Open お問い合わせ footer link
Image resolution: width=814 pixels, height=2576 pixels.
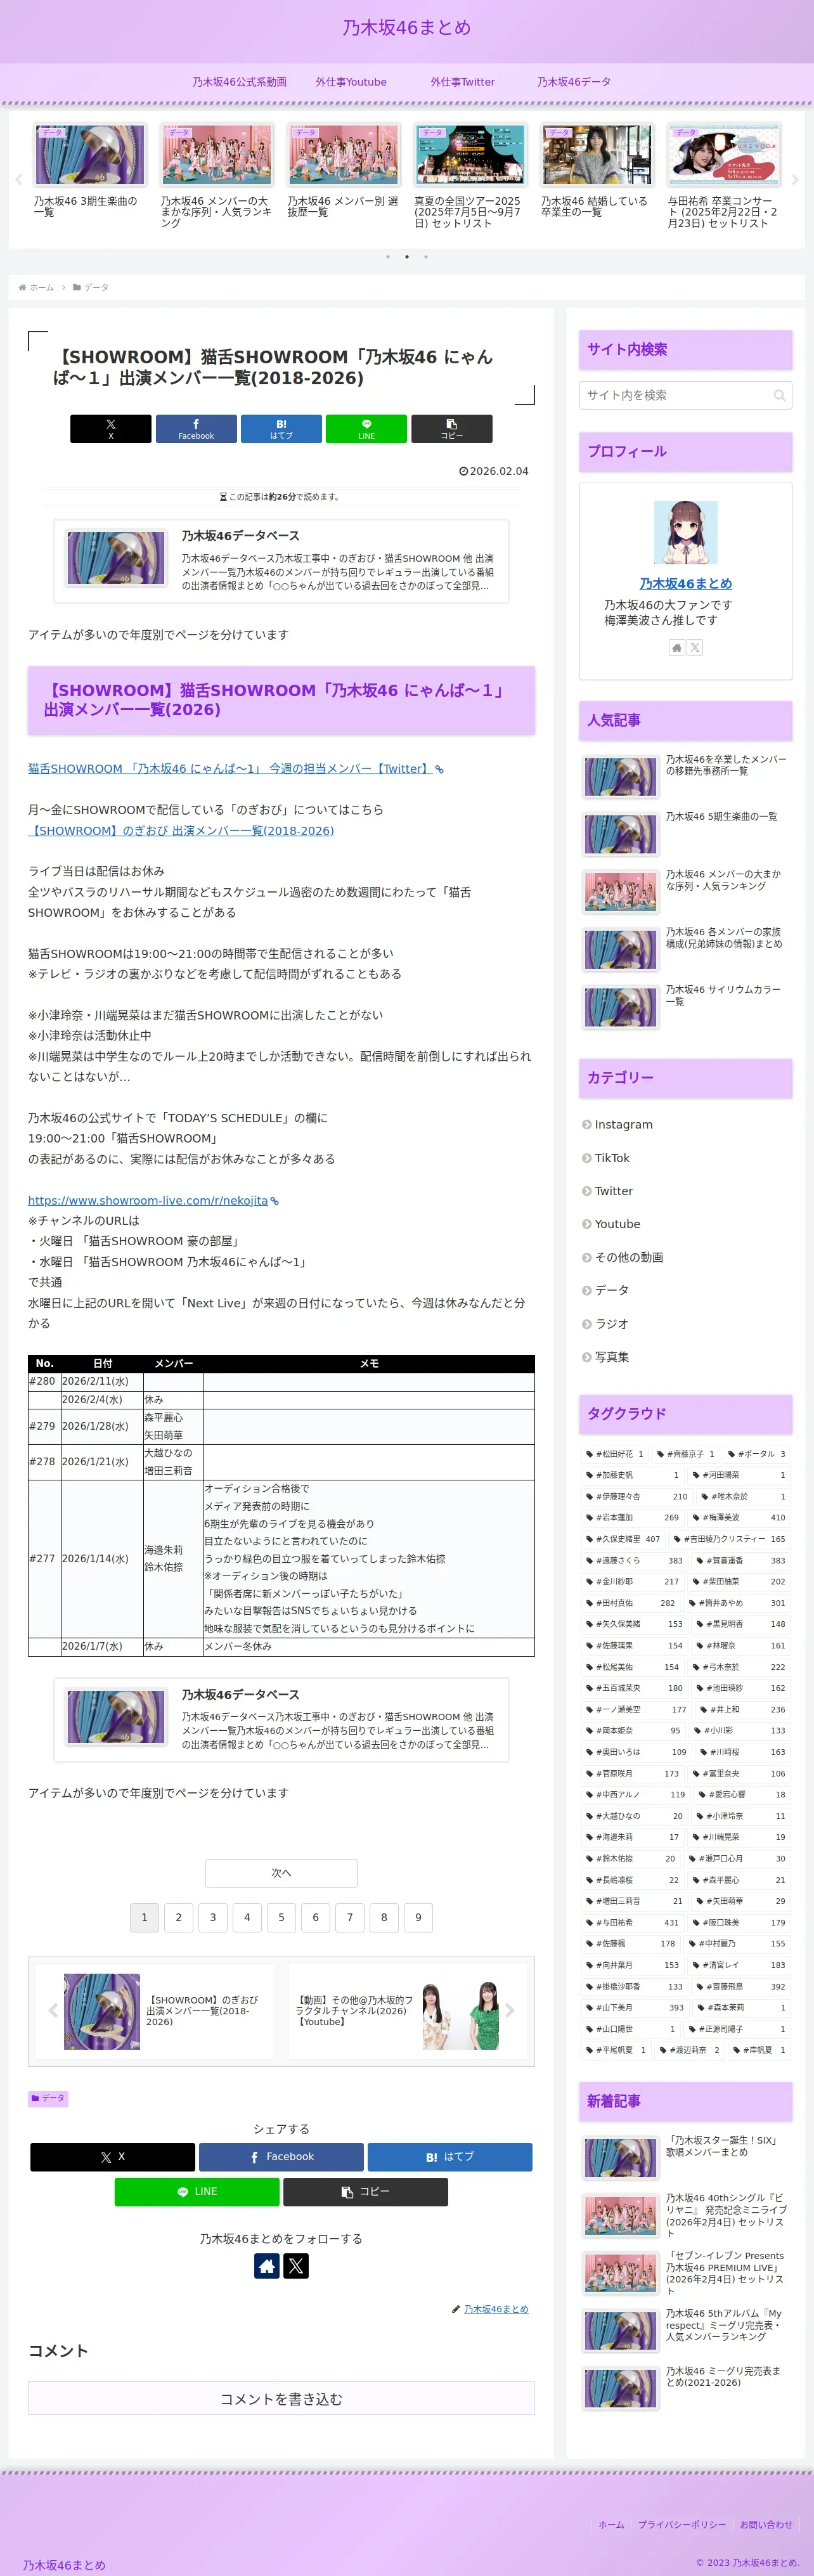coord(766,2524)
